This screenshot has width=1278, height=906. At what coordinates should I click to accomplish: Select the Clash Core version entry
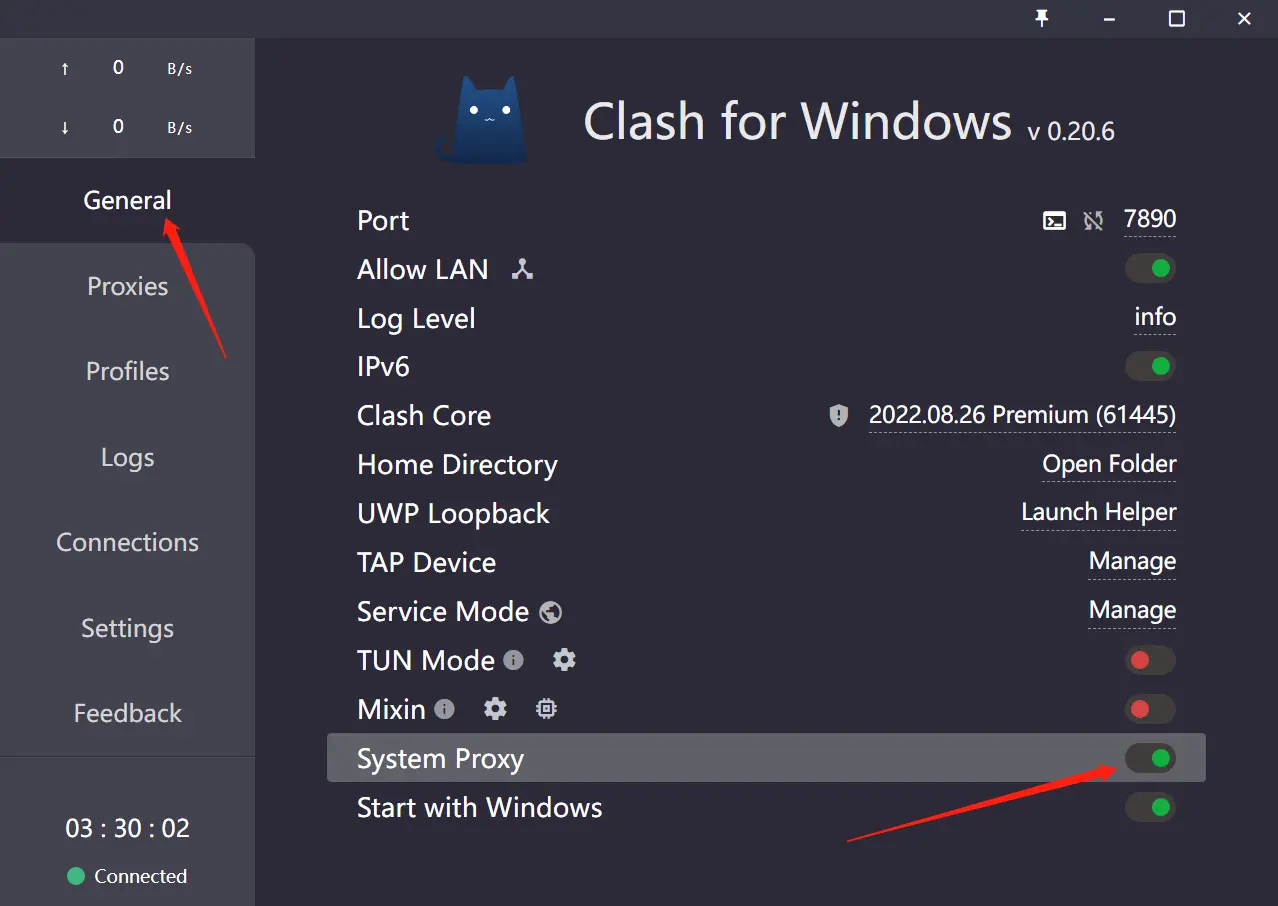click(x=1022, y=415)
